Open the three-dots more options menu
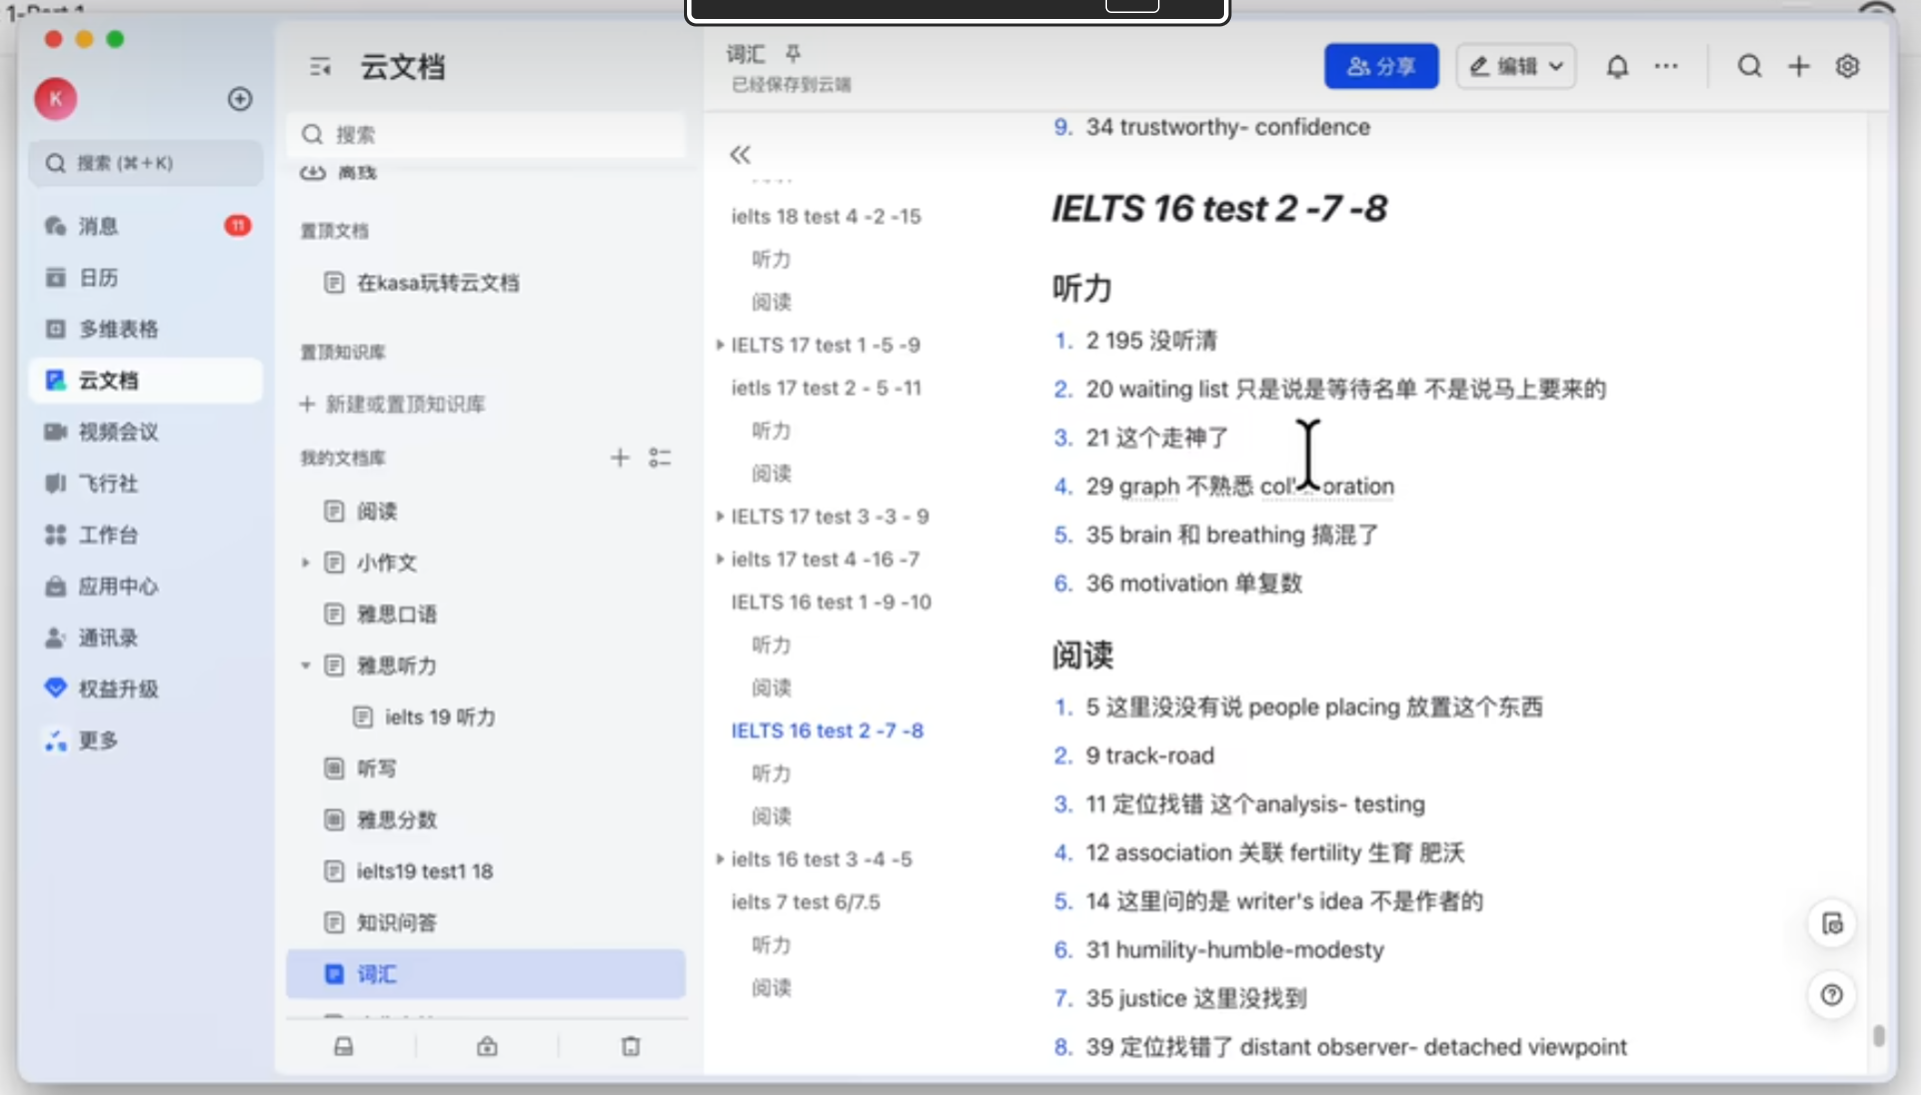The height and width of the screenshot is (1095, 1921). (1666, 66)
